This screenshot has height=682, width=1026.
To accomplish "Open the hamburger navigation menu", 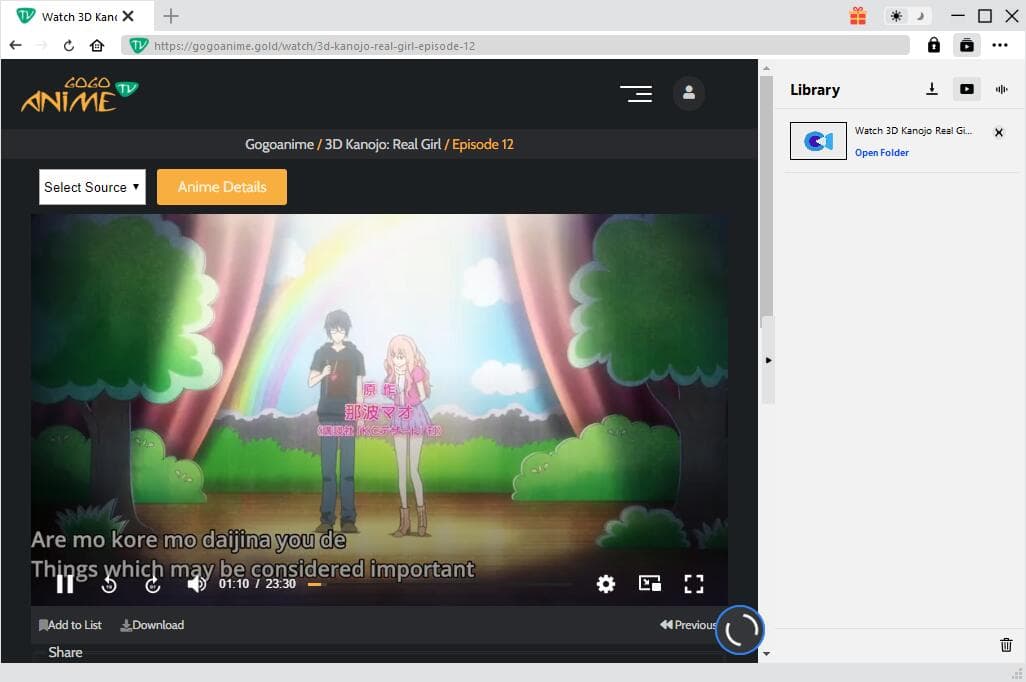I will click(636, 93).
